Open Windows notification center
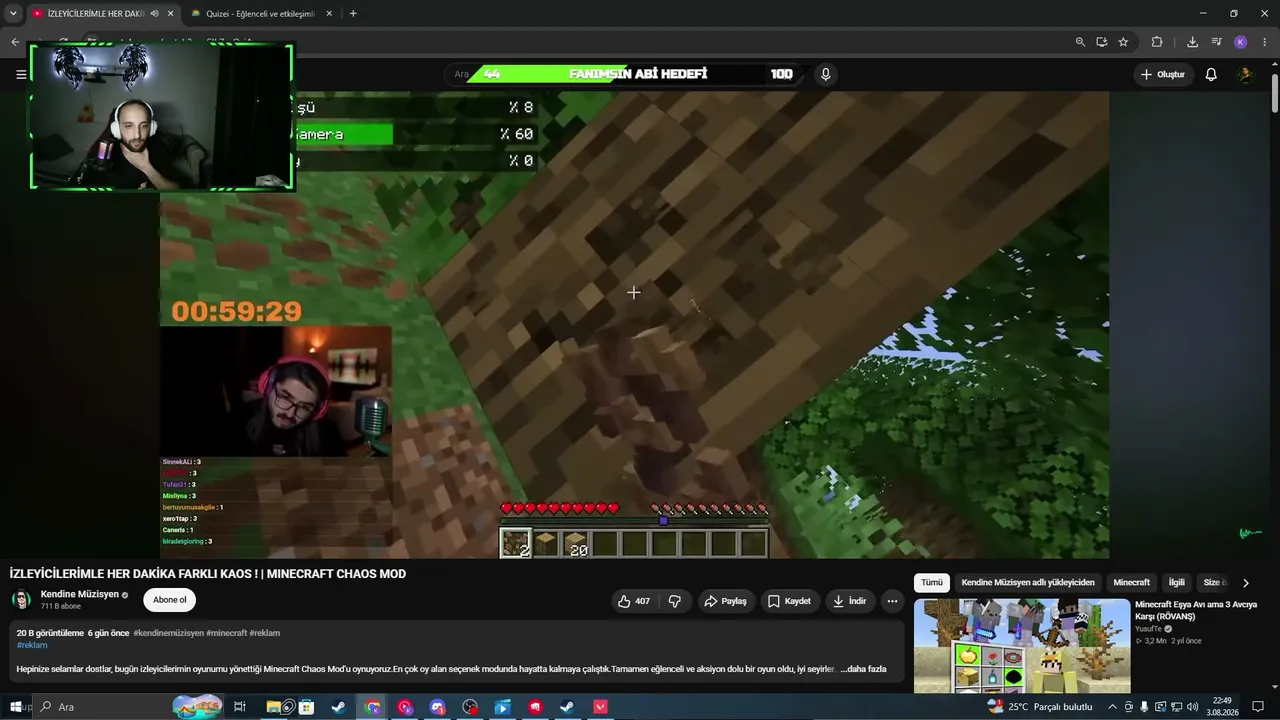 pyautogui.click(x=1258, y=707)
